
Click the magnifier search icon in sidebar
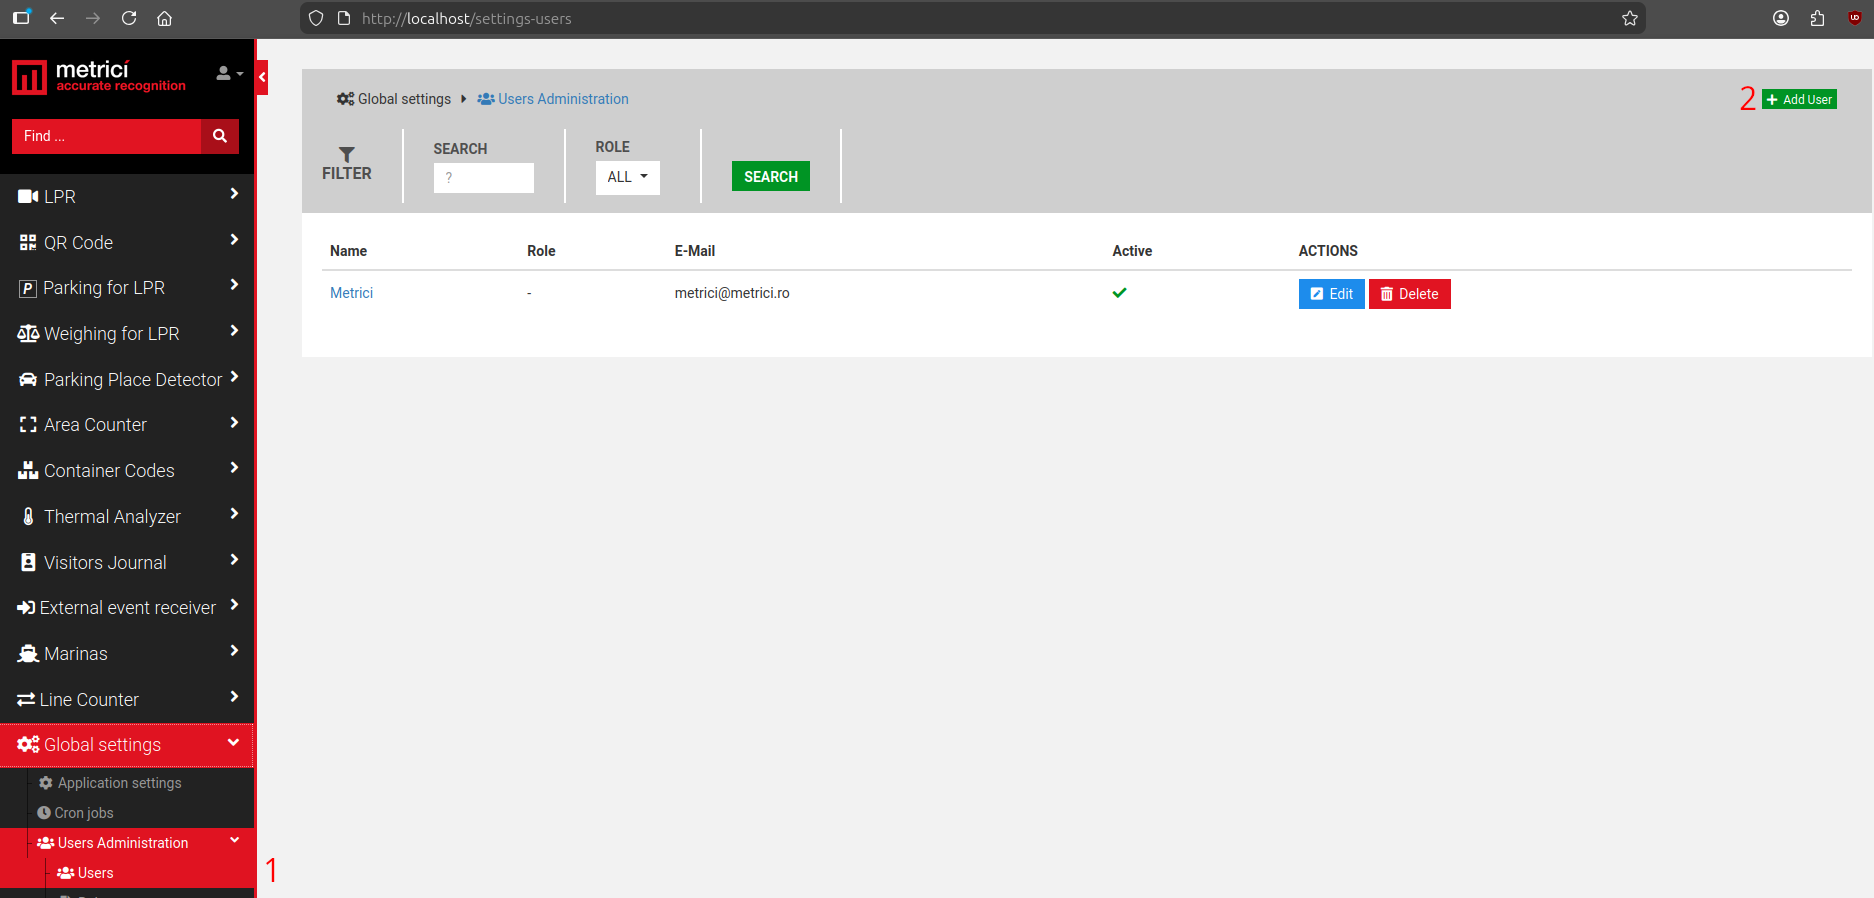coord(220,136)
